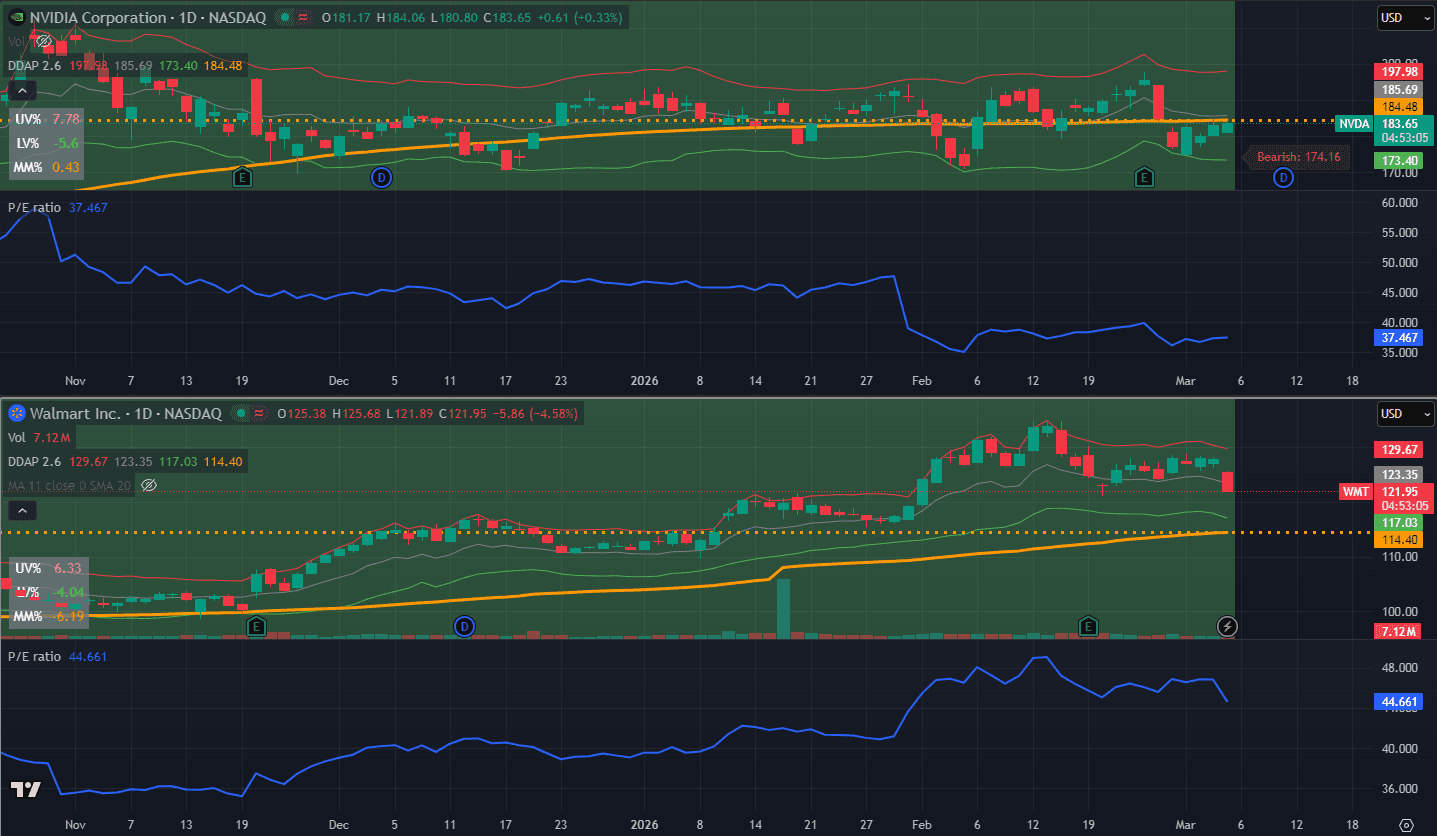This screenshot has height=836, width=1437.
Task: Click the Walmart December dividend D marker
Action: click(x=463, y=626)
